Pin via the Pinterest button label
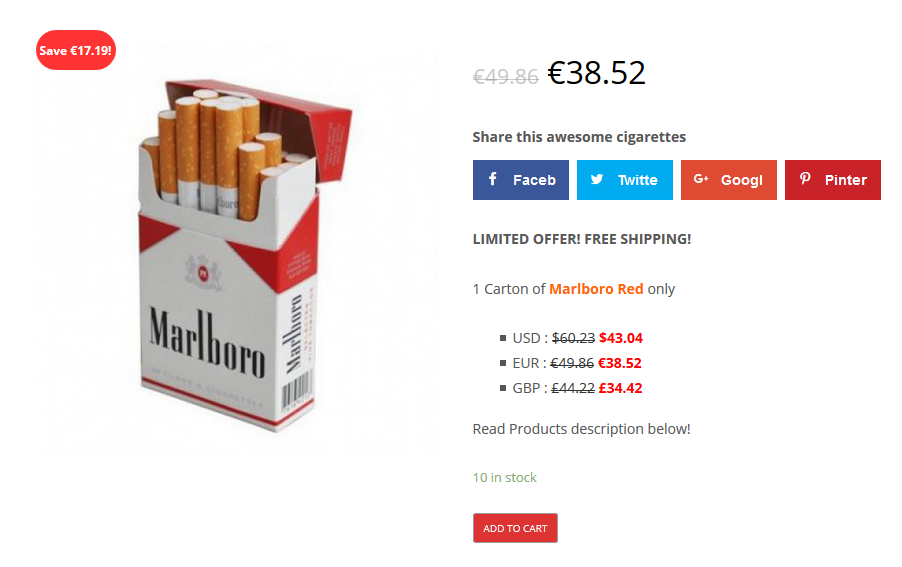This screenshot has width=902, height=567. click(846, 180)
